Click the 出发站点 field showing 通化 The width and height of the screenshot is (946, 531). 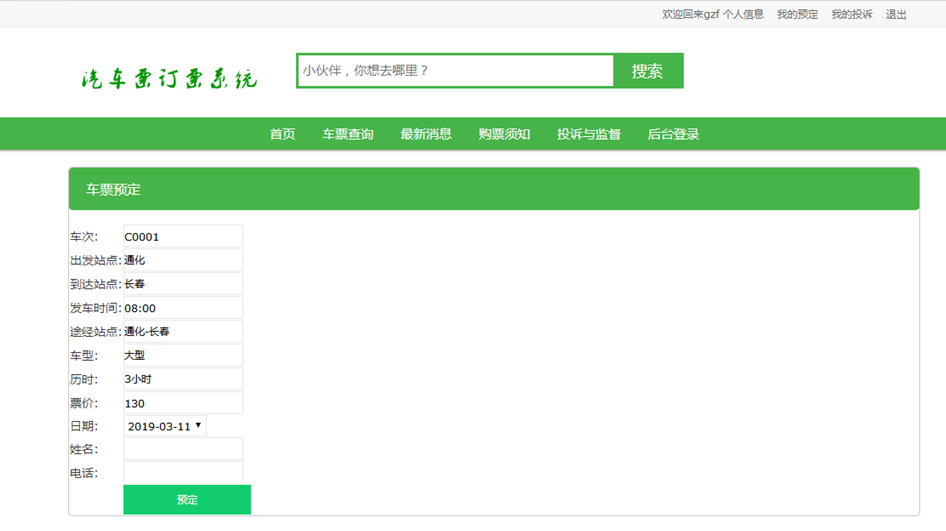pos(183,260)
